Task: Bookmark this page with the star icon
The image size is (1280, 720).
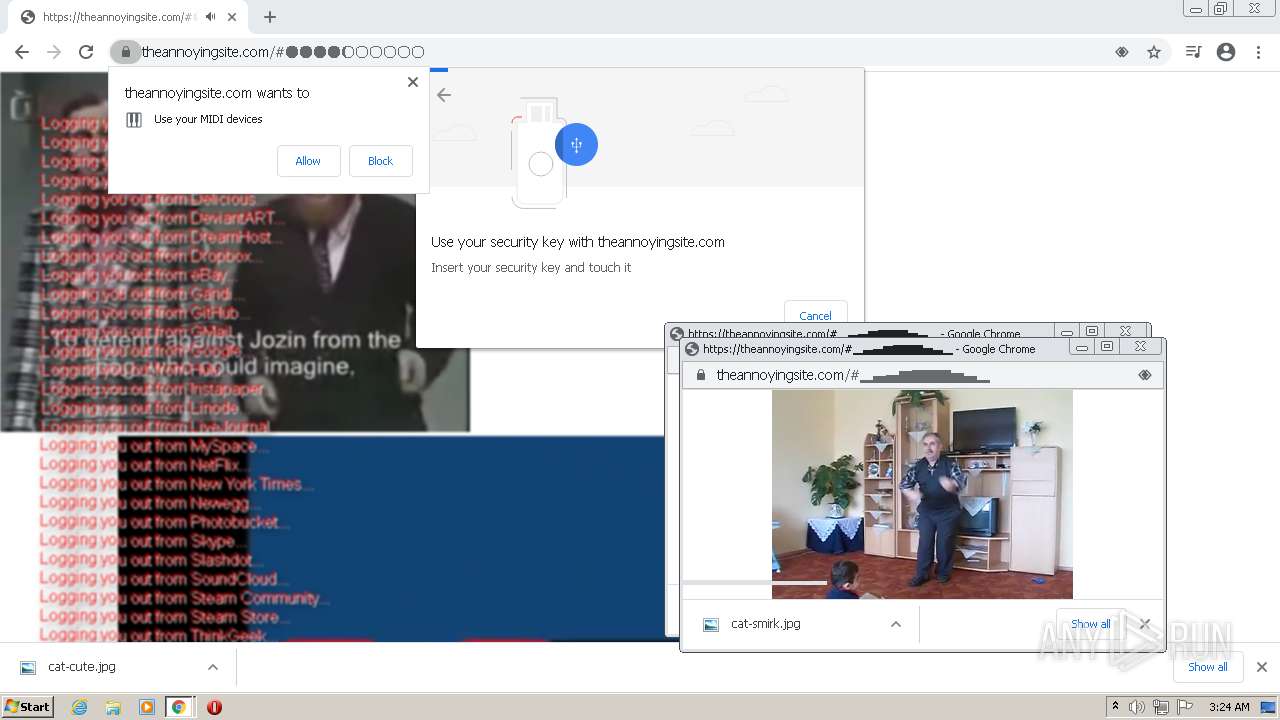Action: 1154,52
